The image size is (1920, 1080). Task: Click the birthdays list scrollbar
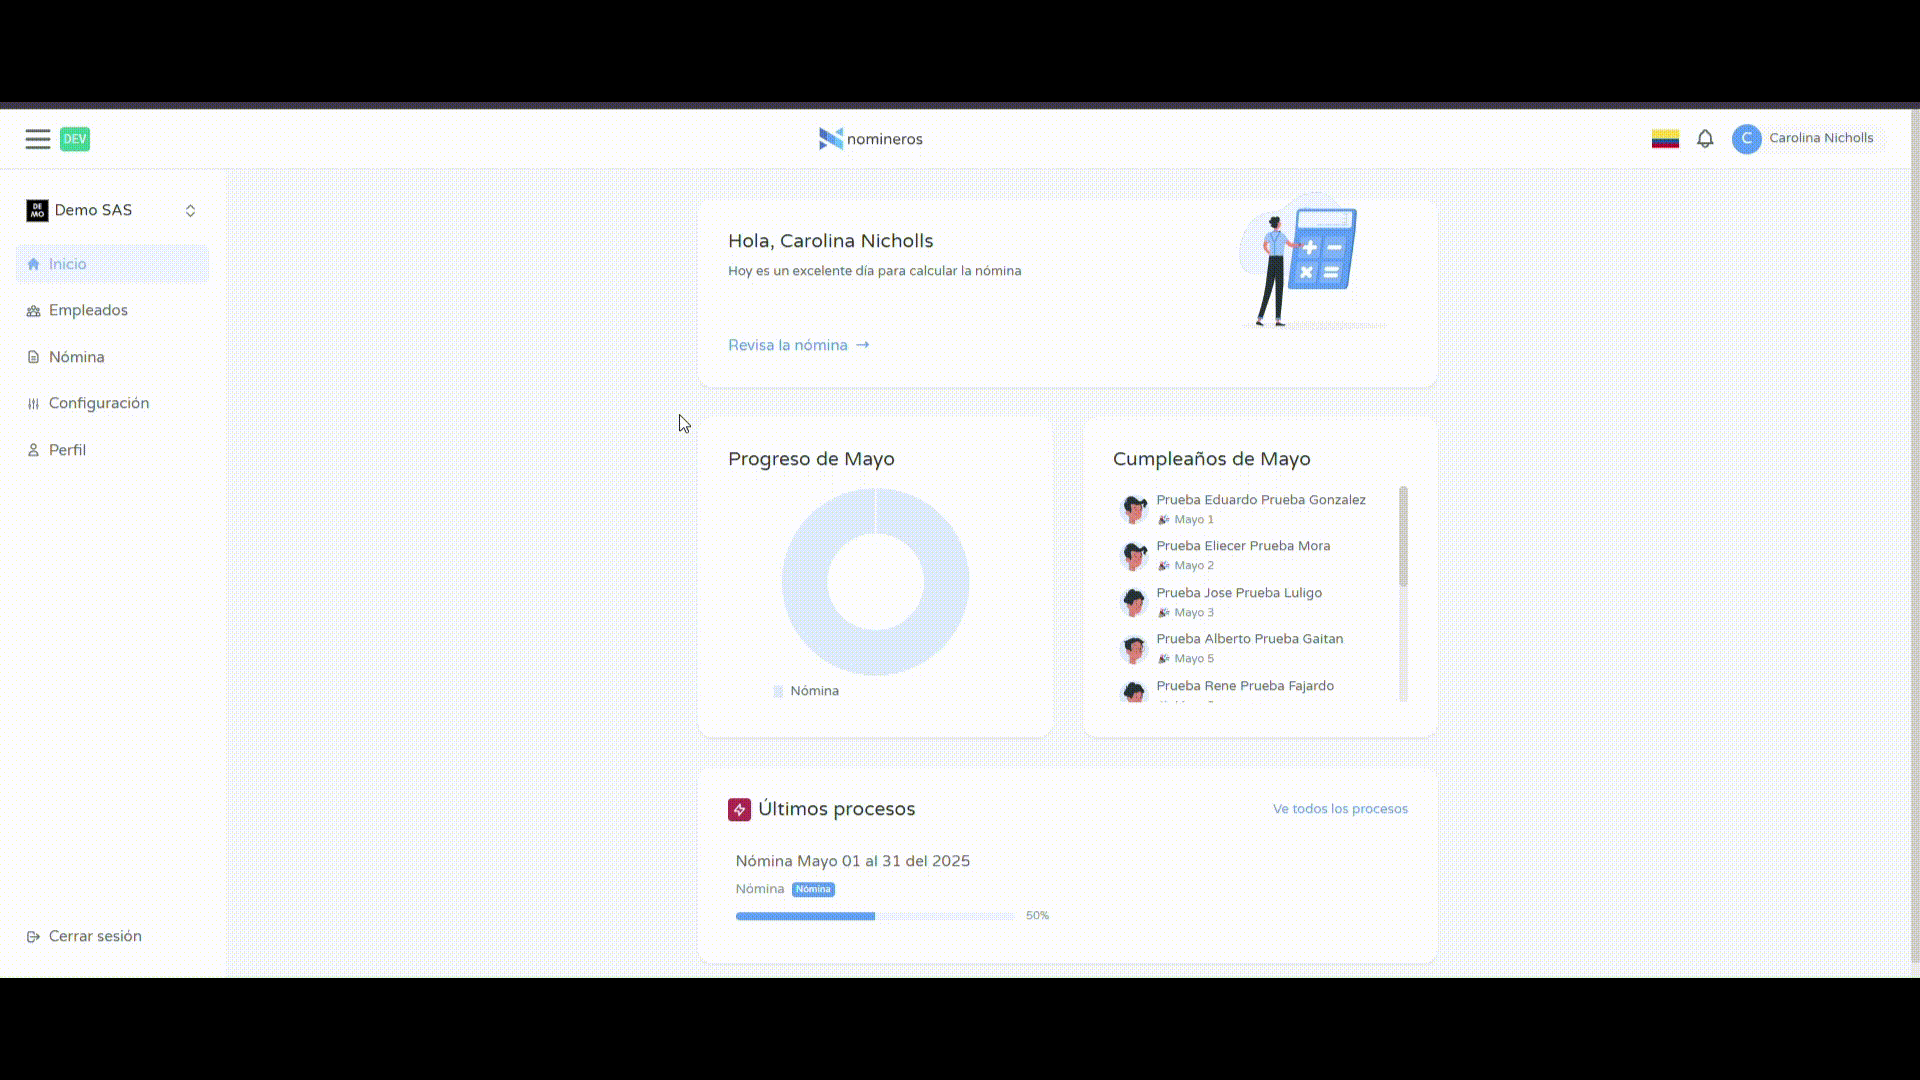(1403, 536)
